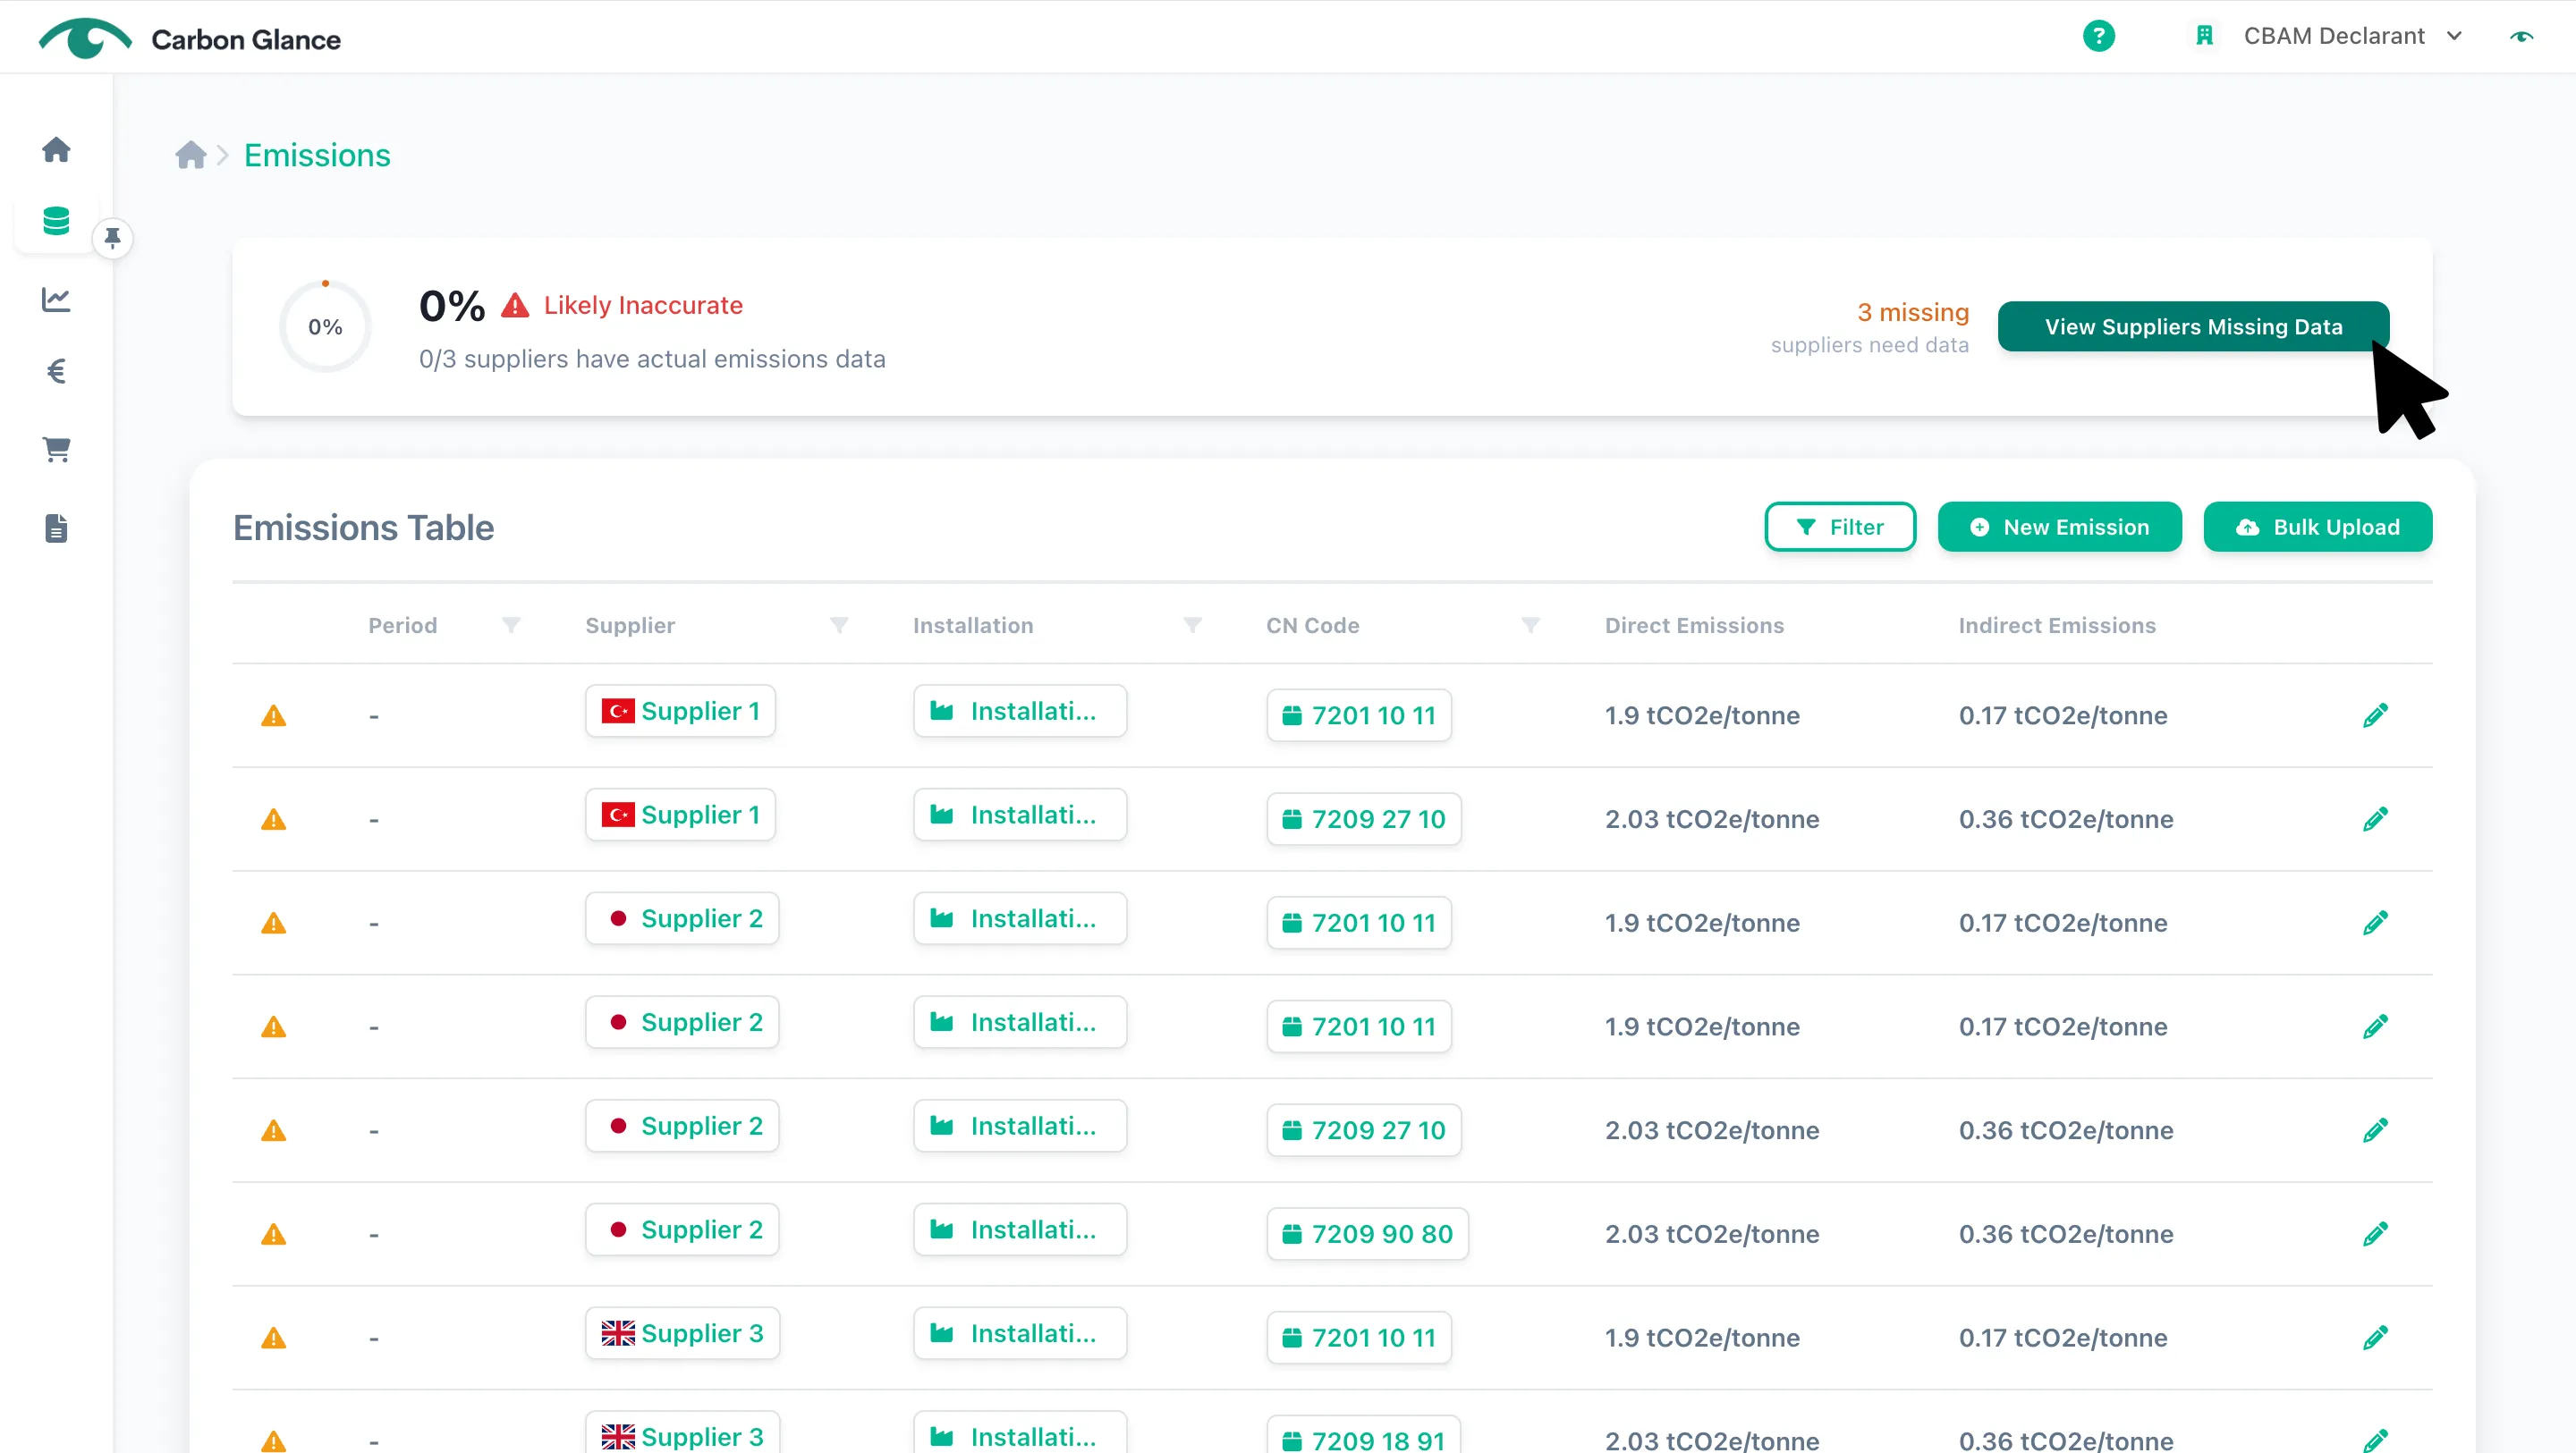Click the Indirect Emissions column header
2576x1453 pixels.
coord(2057,625)
